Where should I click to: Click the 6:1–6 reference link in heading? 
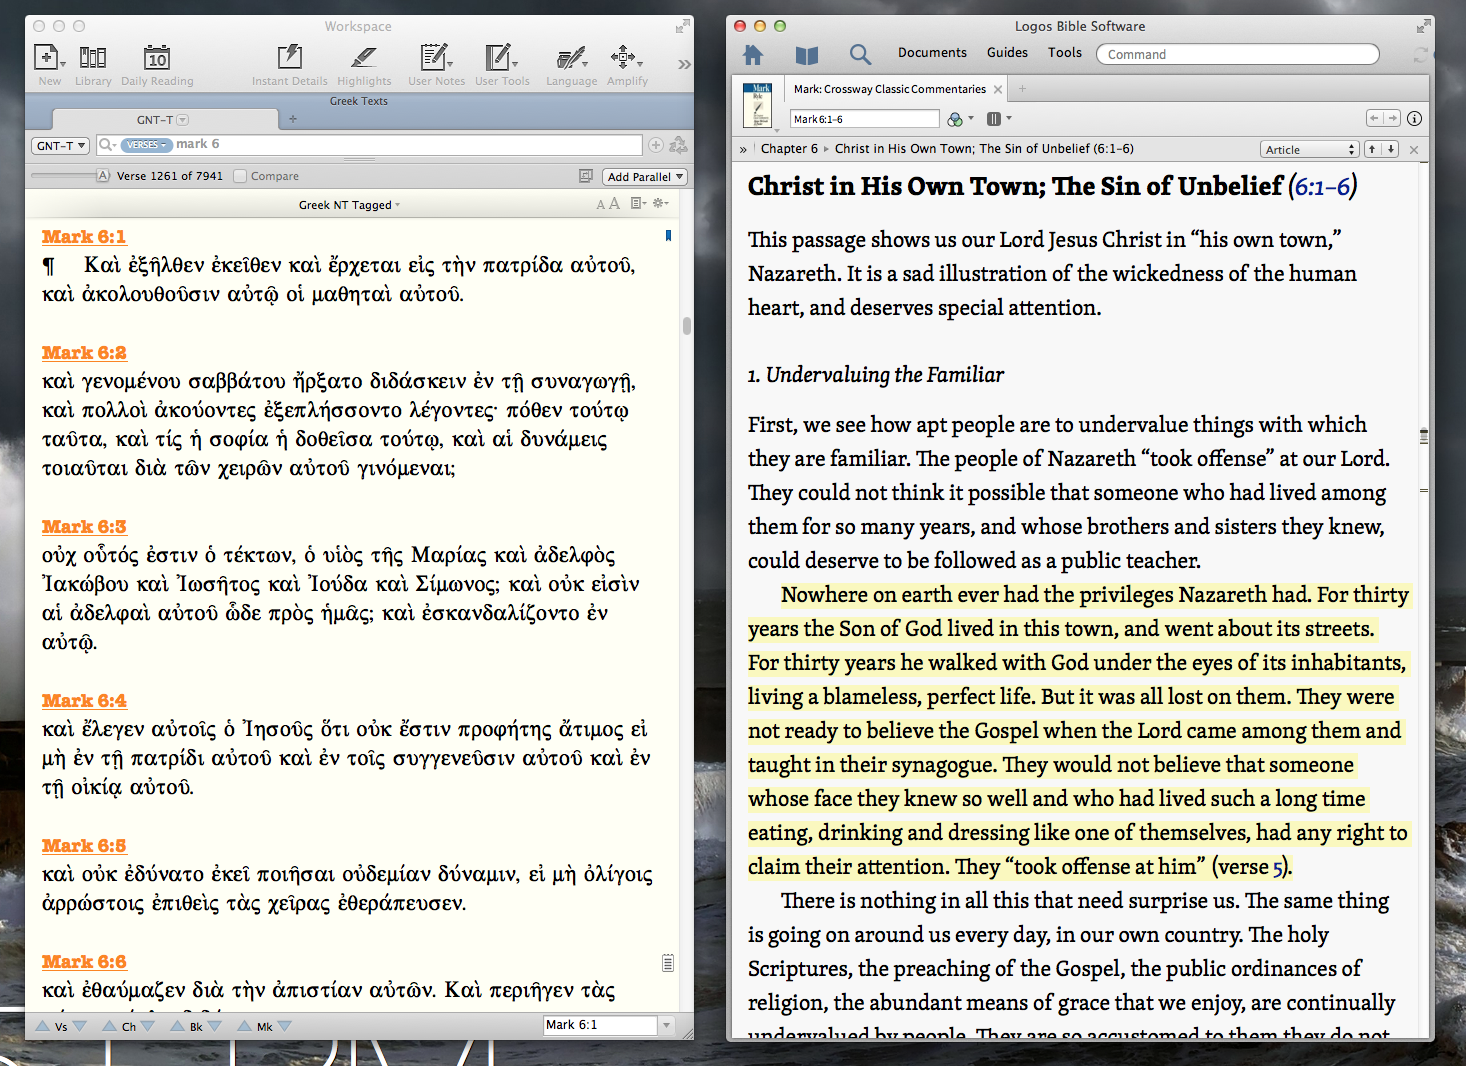click(1322, 187)
